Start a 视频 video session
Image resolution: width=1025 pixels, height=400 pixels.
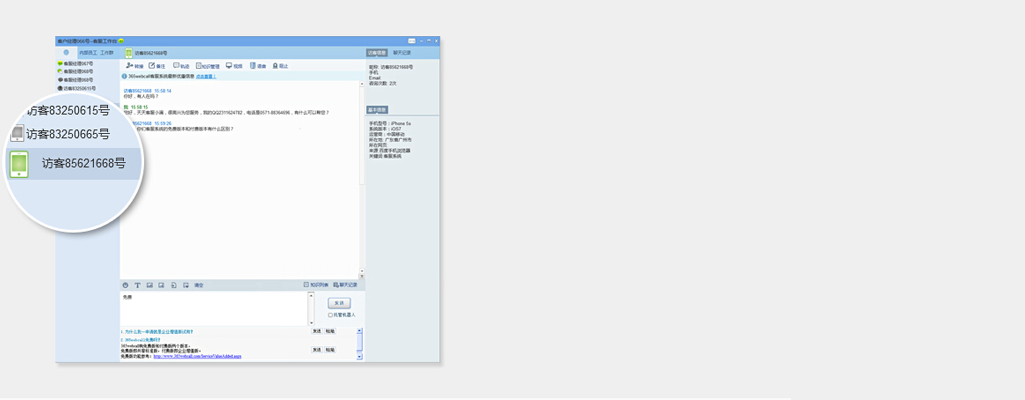234,65
